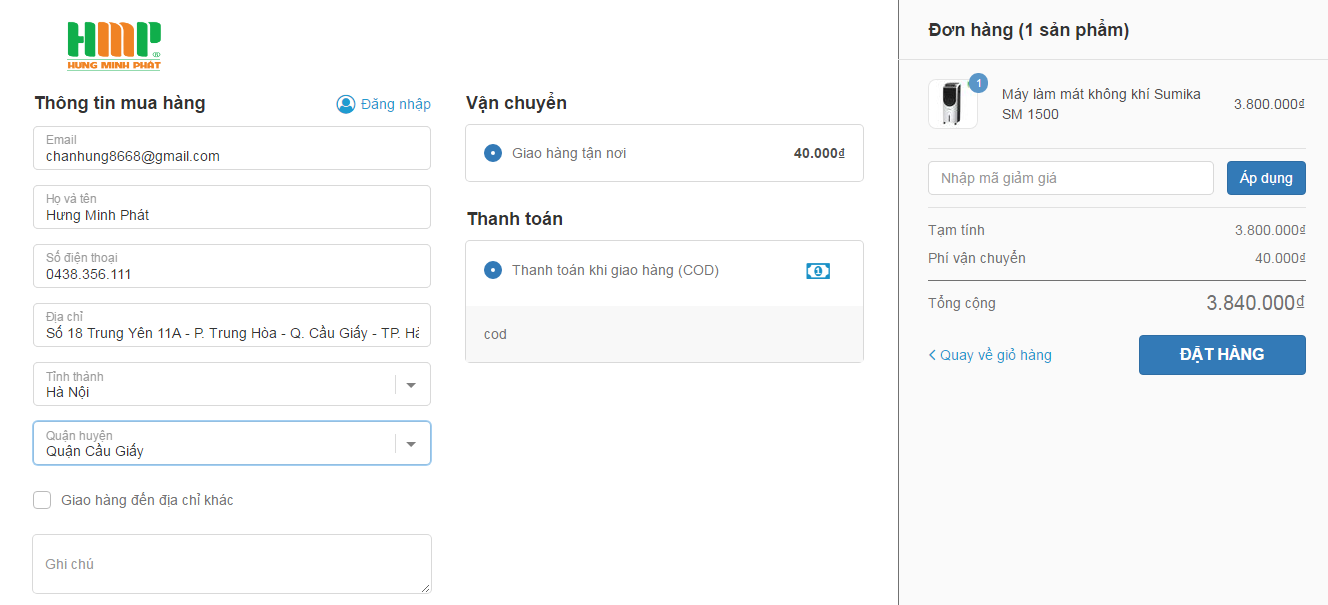Click the product quantity badge

[978, 83]
